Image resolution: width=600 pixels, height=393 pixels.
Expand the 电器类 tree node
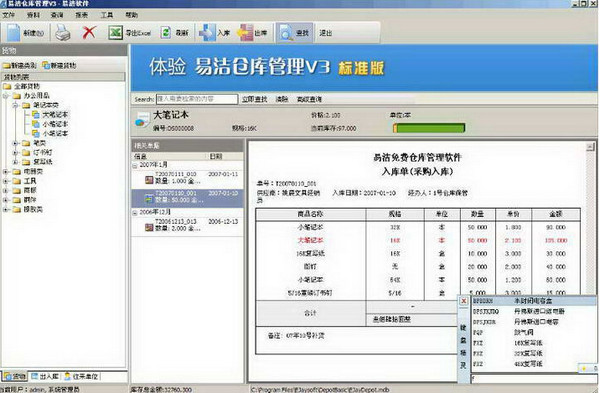[6, 171]
